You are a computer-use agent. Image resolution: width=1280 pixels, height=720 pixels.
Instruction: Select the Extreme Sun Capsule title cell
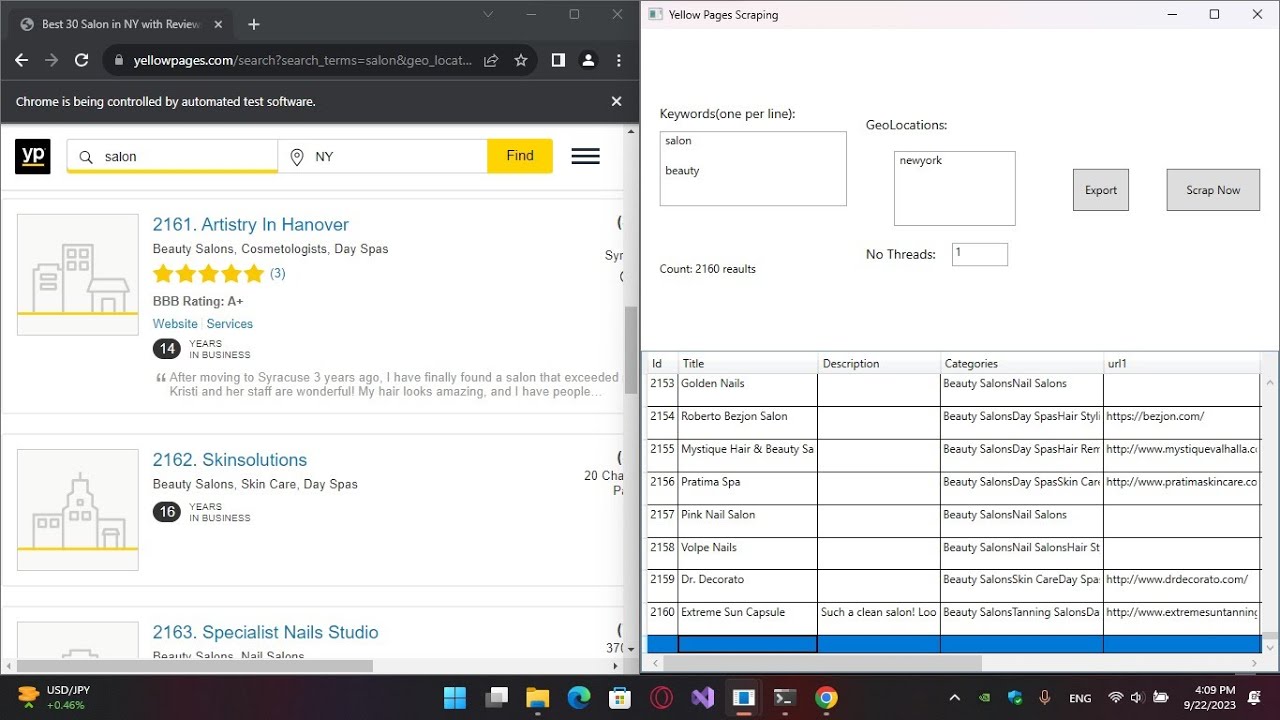[x=748, y=618]
